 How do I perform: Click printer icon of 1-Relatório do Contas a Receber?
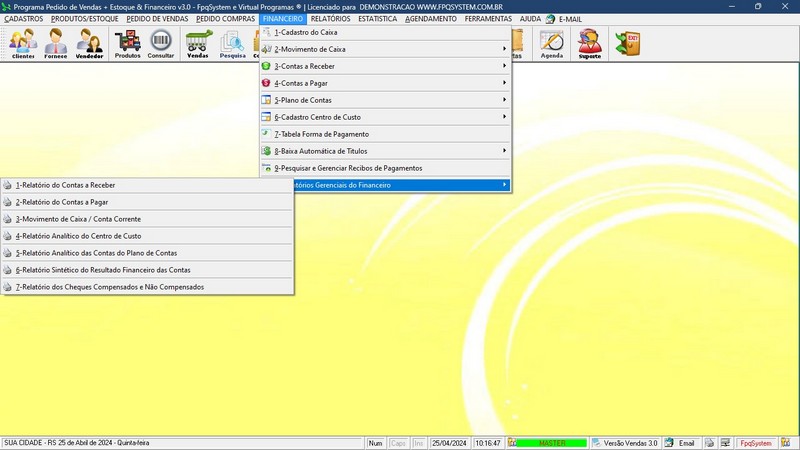pyautogui.click(x=7, y=185)
